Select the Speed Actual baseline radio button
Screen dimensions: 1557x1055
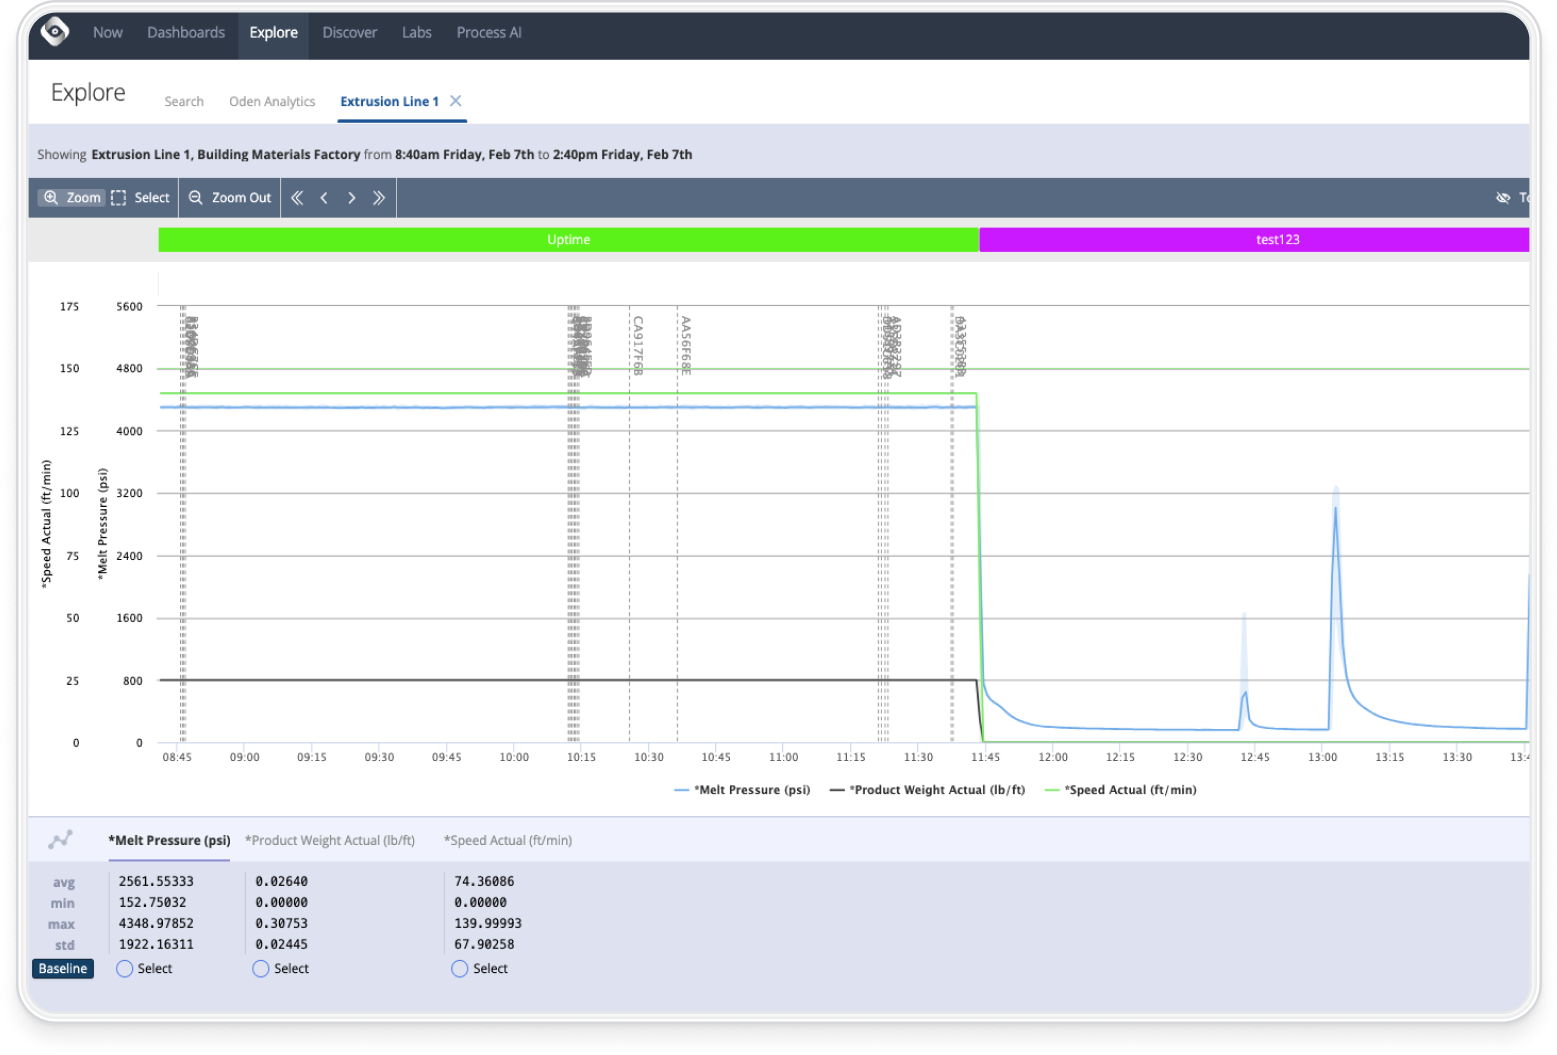pyautogui.click(x=460, y=969)
